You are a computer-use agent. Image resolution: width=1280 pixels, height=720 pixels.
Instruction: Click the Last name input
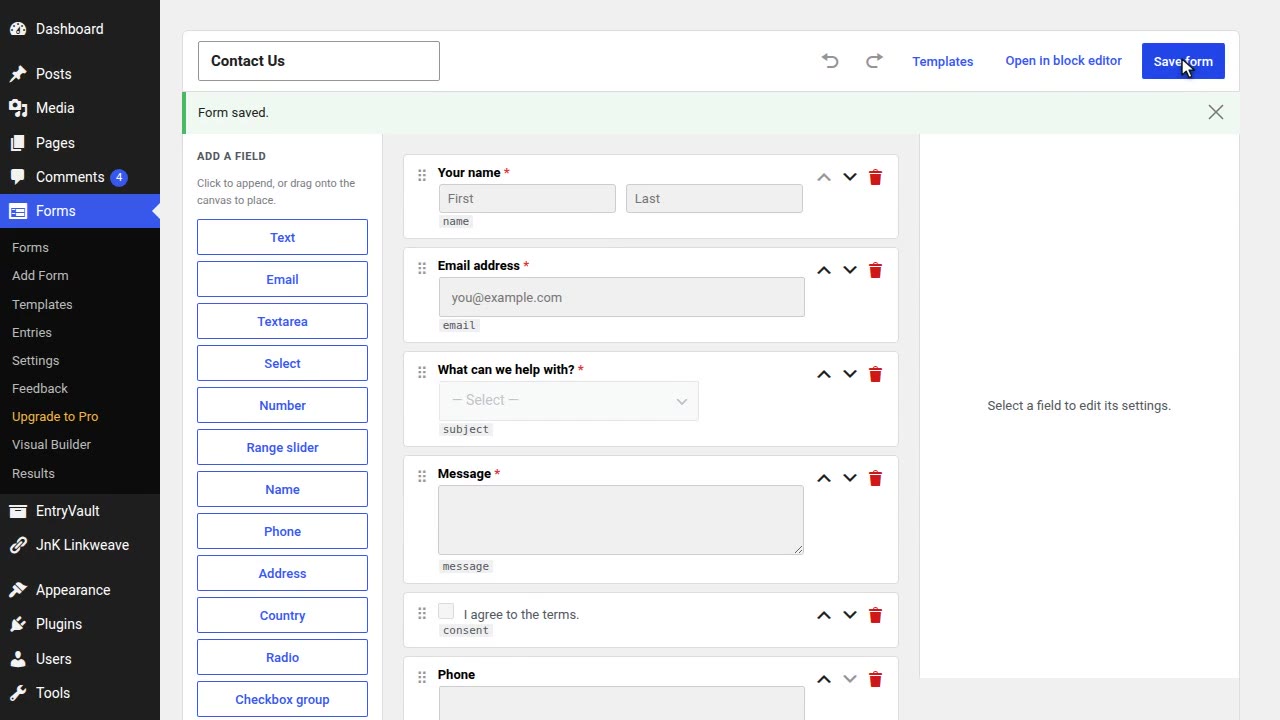click(714, 198)
